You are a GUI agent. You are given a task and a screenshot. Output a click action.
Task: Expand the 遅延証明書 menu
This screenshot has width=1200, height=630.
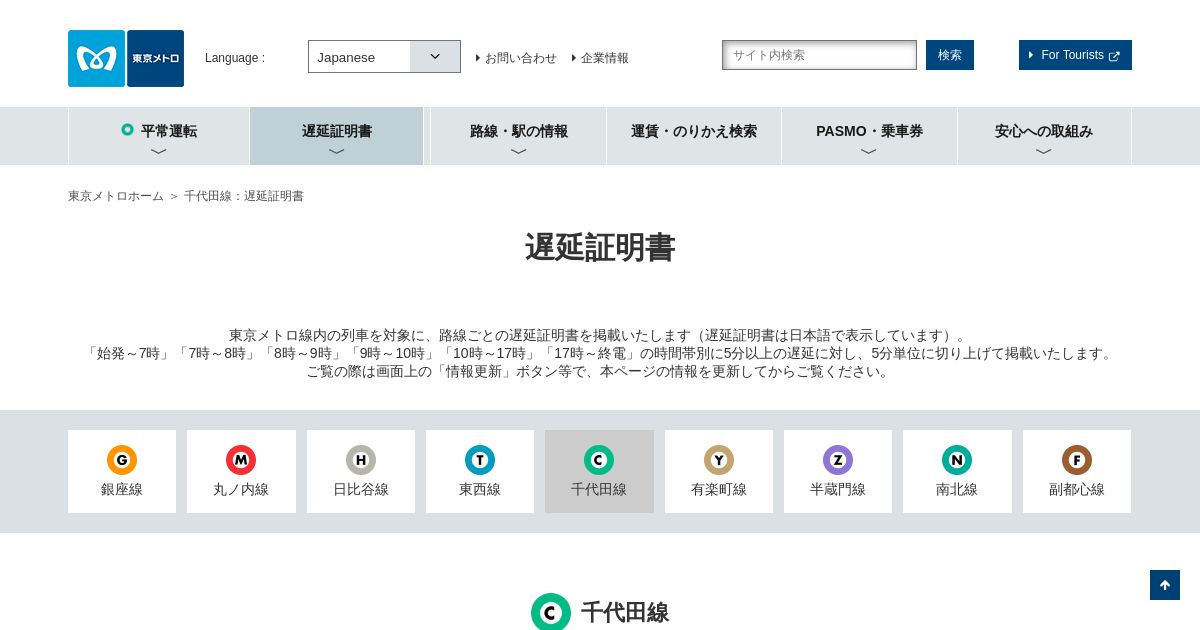coord(337,136)
